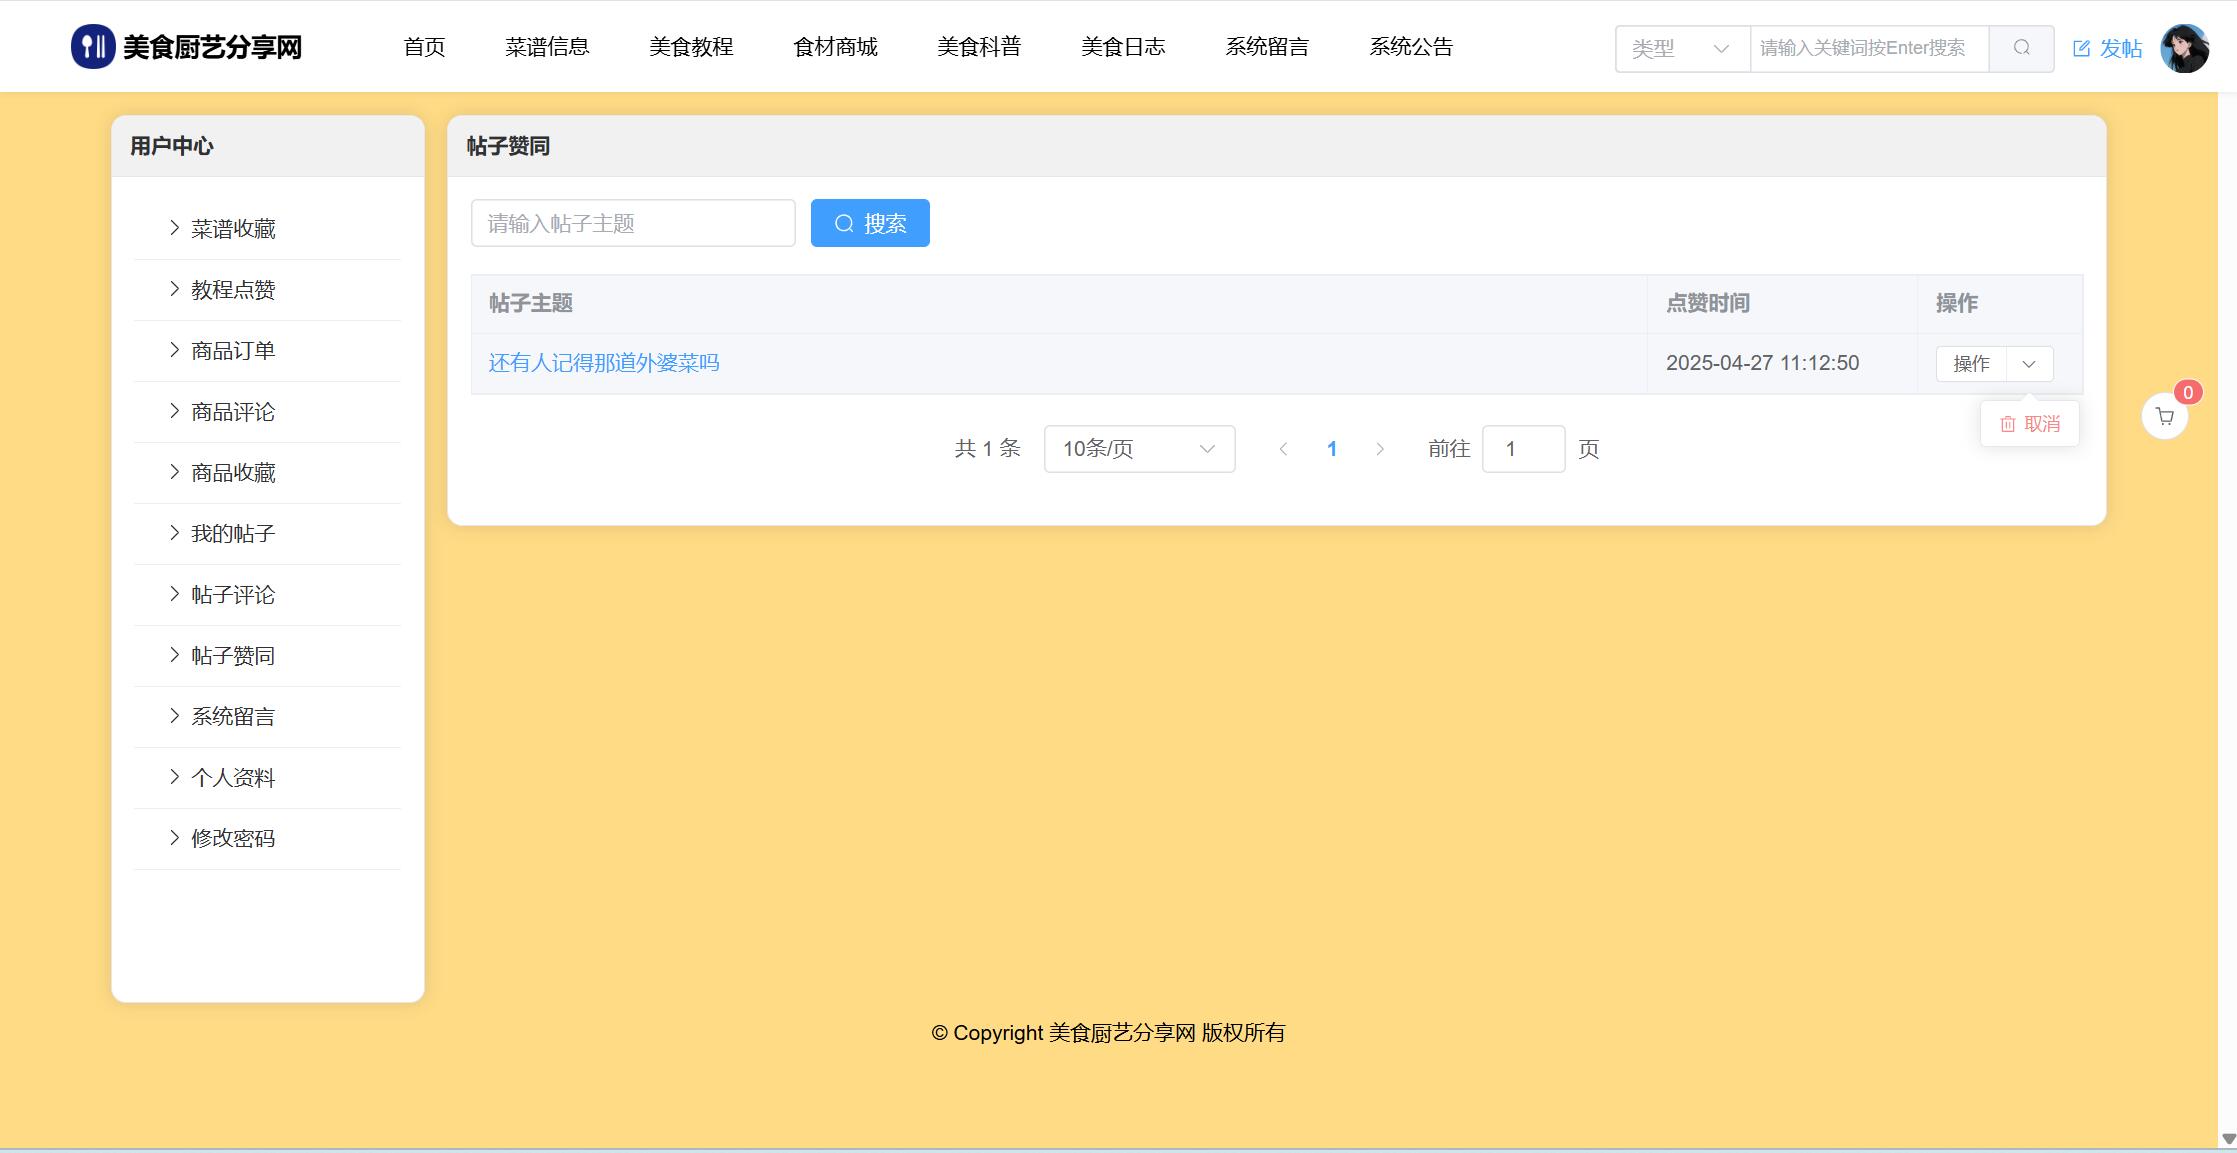The width and height of the screenshot is (2237, 1153).
Task: Click the 前往 page number input
Action: pos(1523,449)
